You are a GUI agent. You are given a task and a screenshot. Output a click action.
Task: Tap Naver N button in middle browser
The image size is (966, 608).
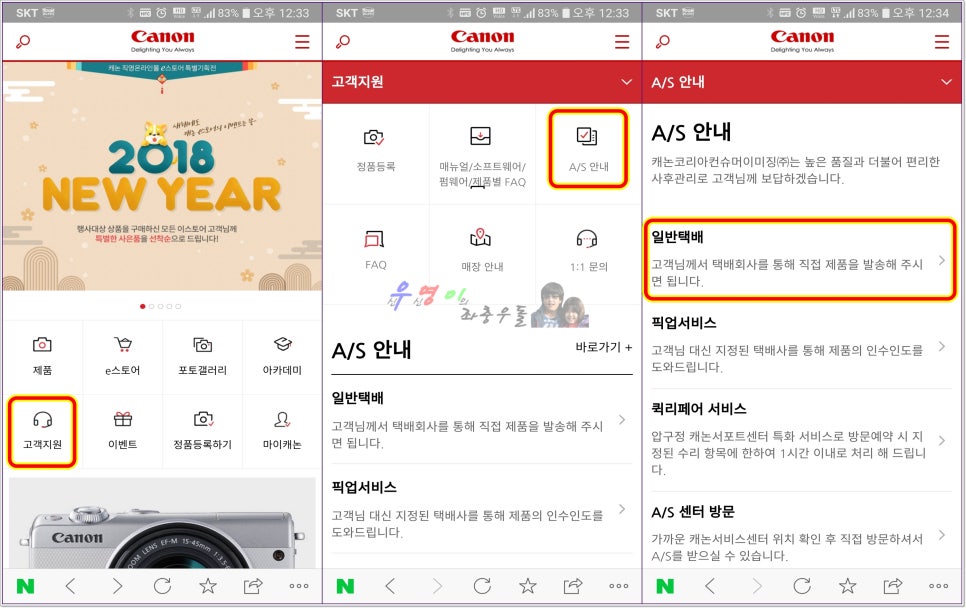coord(345,586)
